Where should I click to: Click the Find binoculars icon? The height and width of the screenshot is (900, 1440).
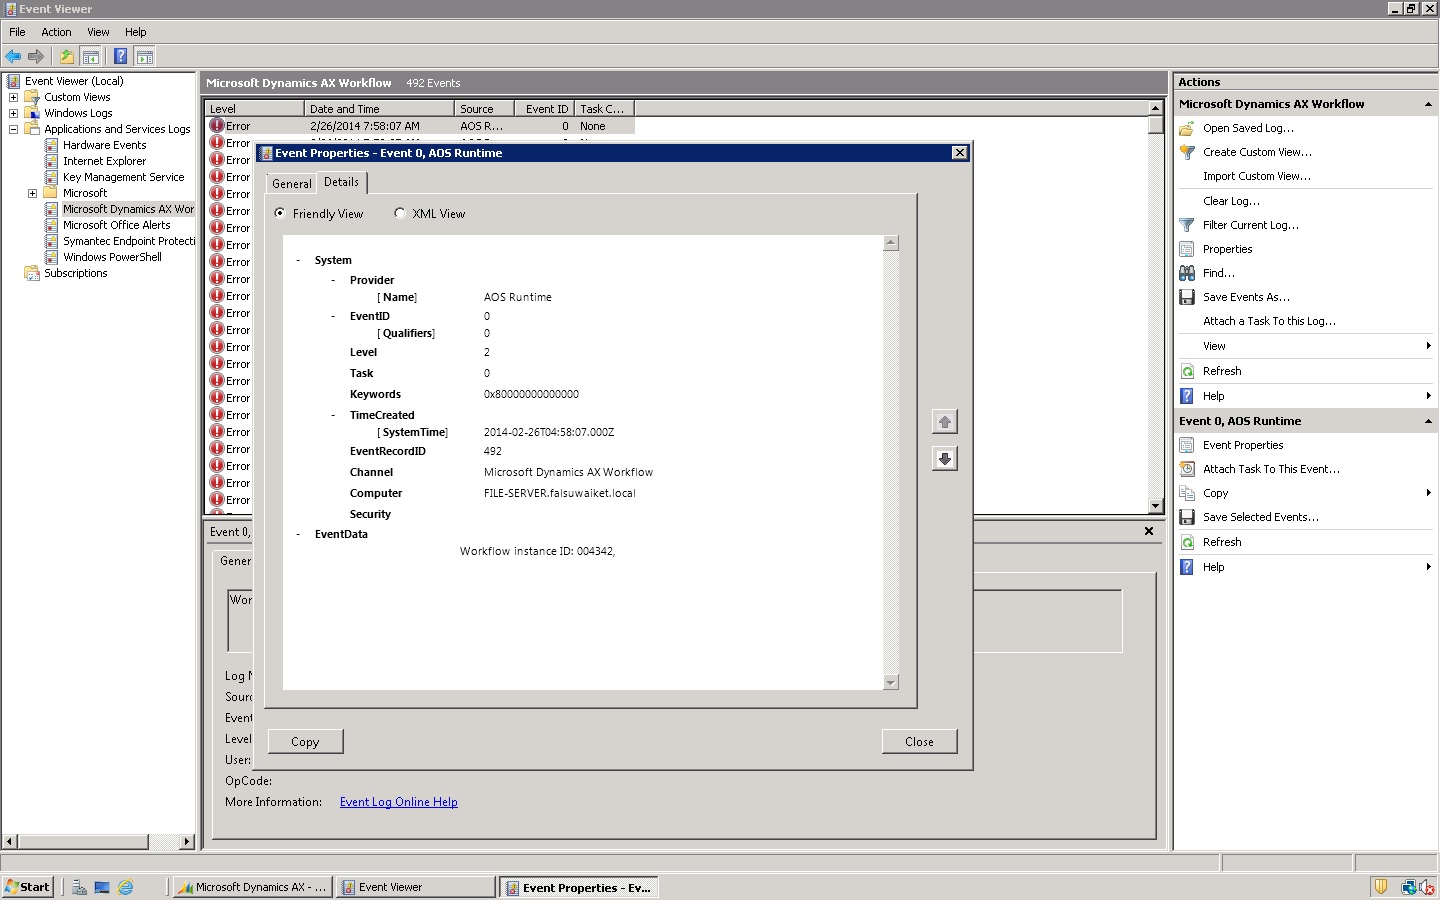[x=1187, y=273]
